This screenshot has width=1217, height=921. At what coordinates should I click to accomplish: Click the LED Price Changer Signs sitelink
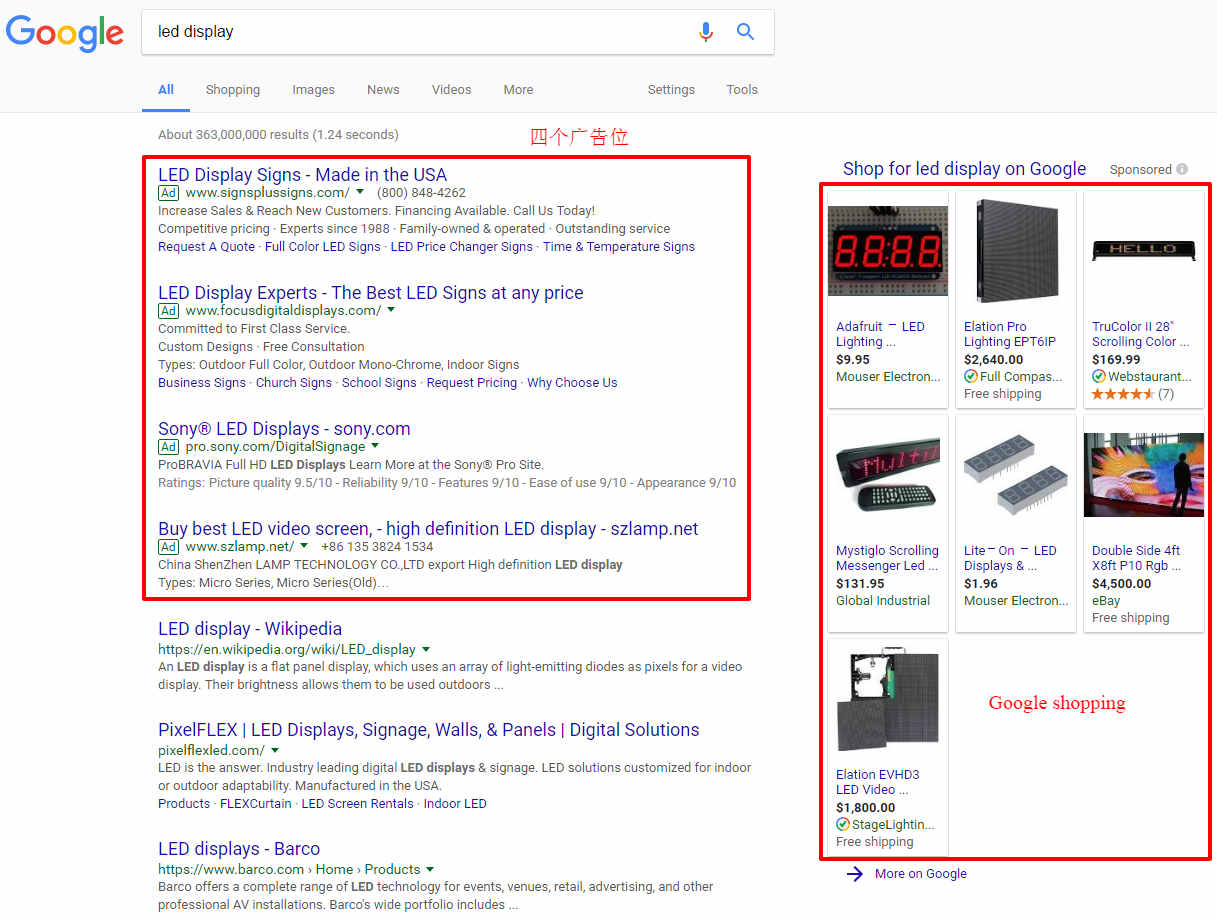point(462,246)
